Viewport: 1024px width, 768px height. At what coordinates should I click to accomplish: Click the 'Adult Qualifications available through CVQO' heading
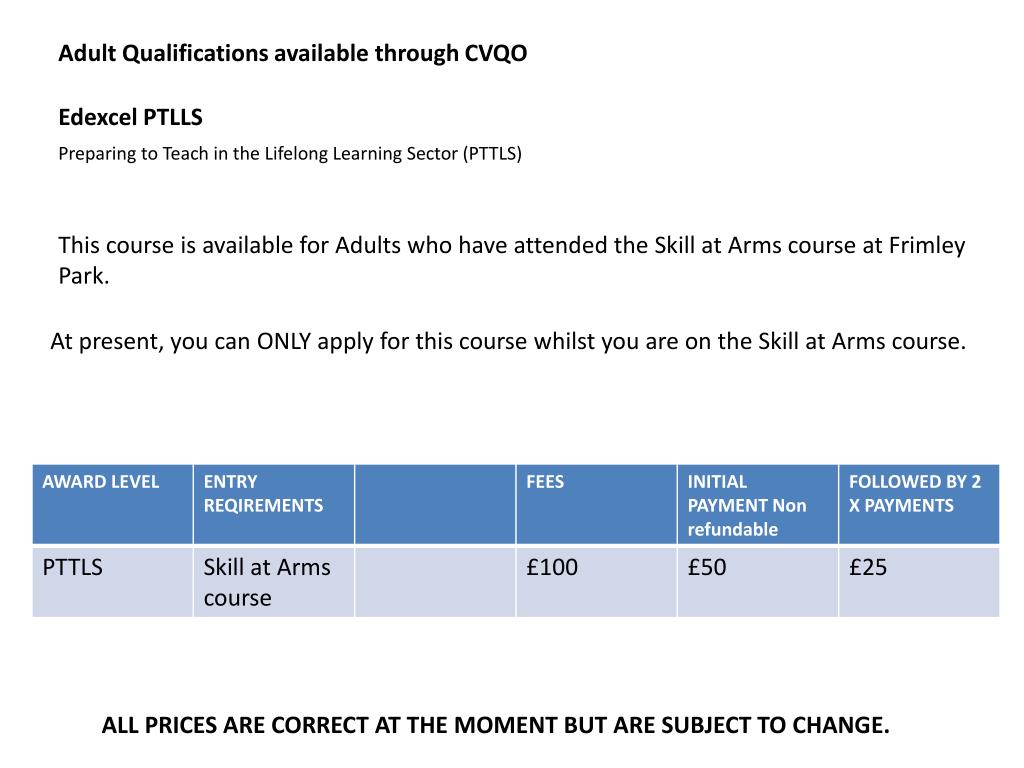[293, 54]
